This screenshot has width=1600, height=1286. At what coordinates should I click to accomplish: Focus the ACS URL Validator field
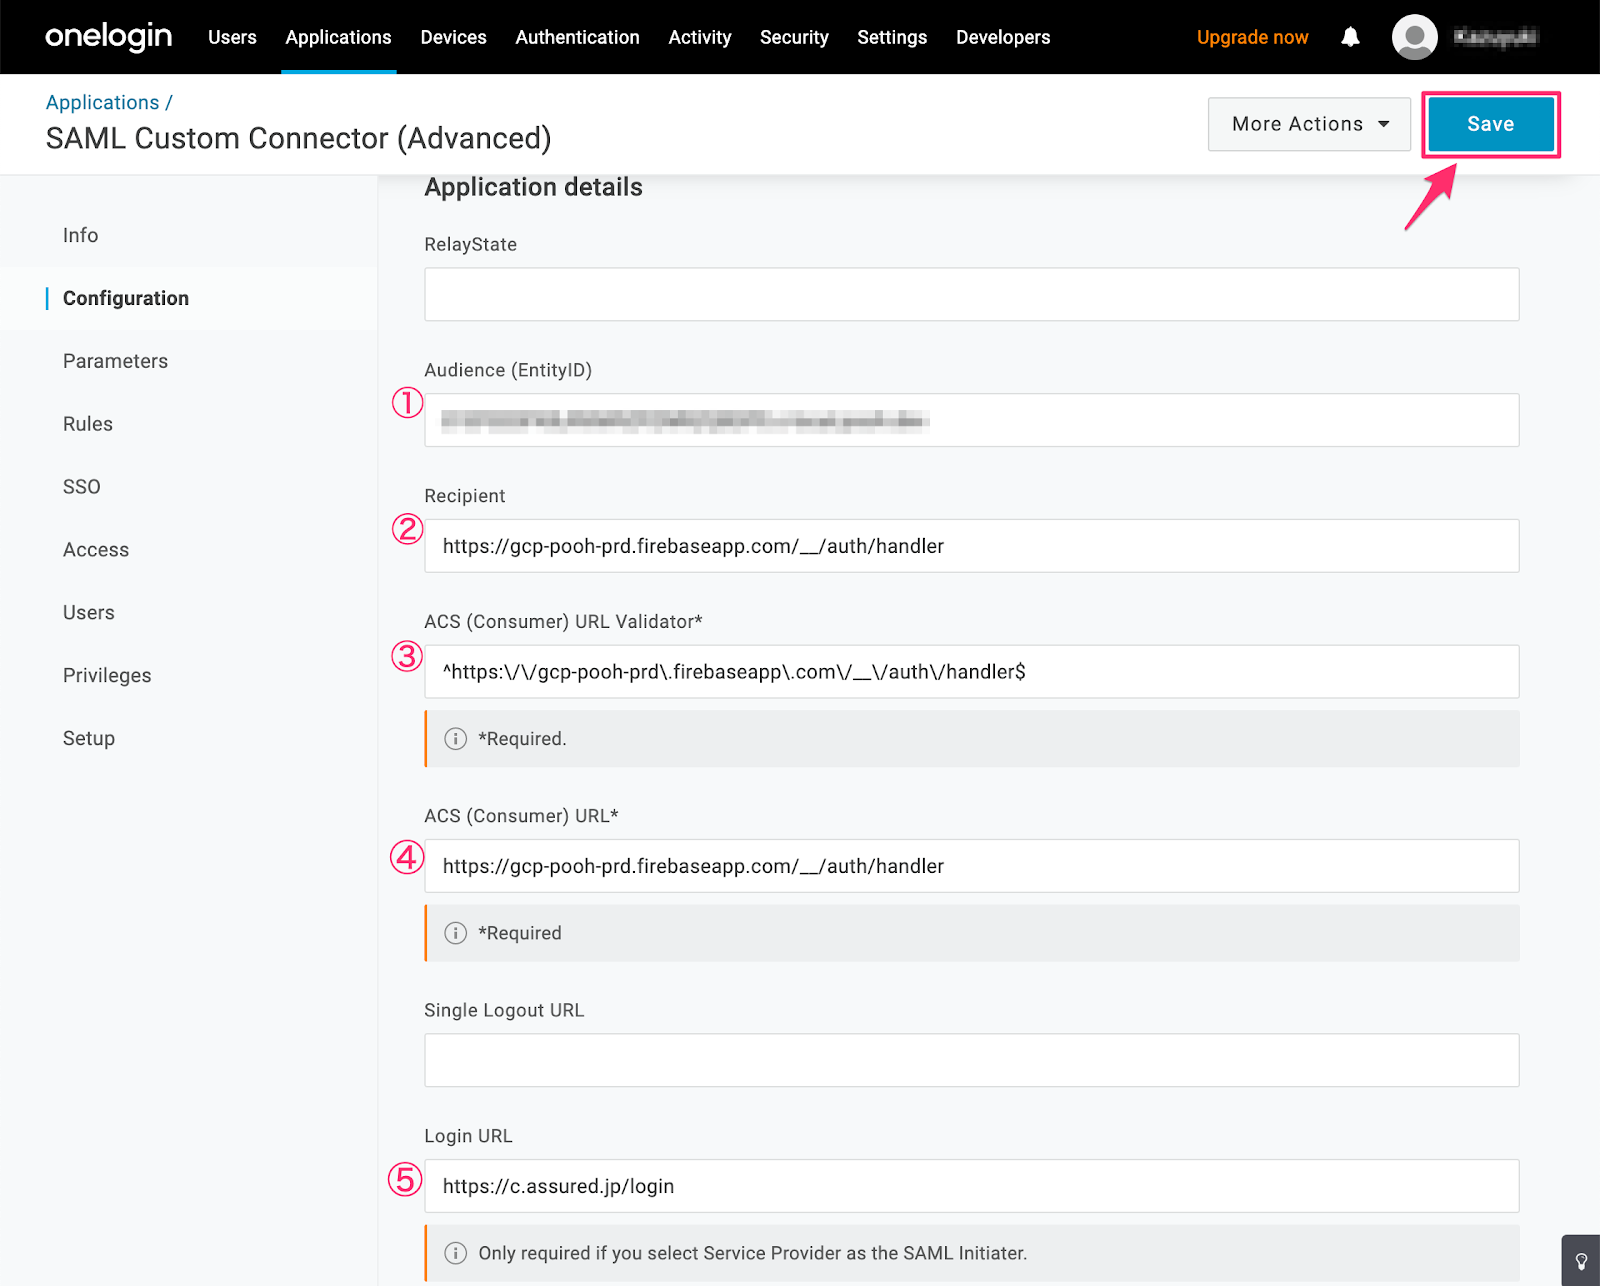(971, 672)
